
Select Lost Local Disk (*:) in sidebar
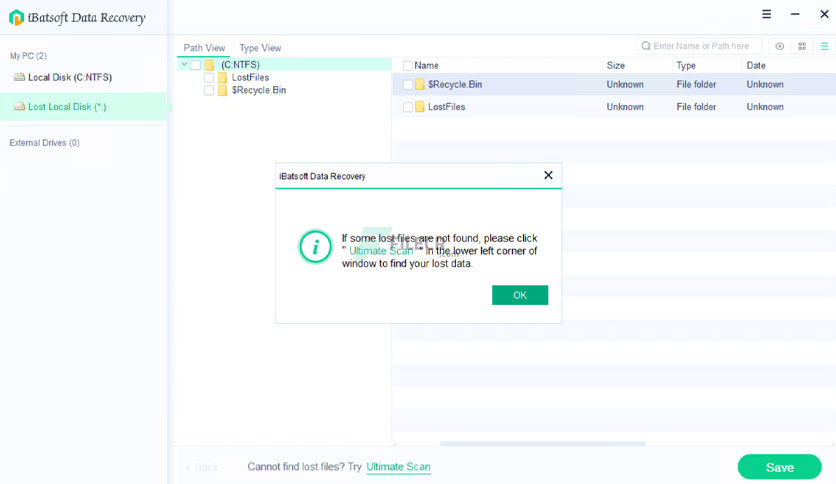tap(83, 107)
